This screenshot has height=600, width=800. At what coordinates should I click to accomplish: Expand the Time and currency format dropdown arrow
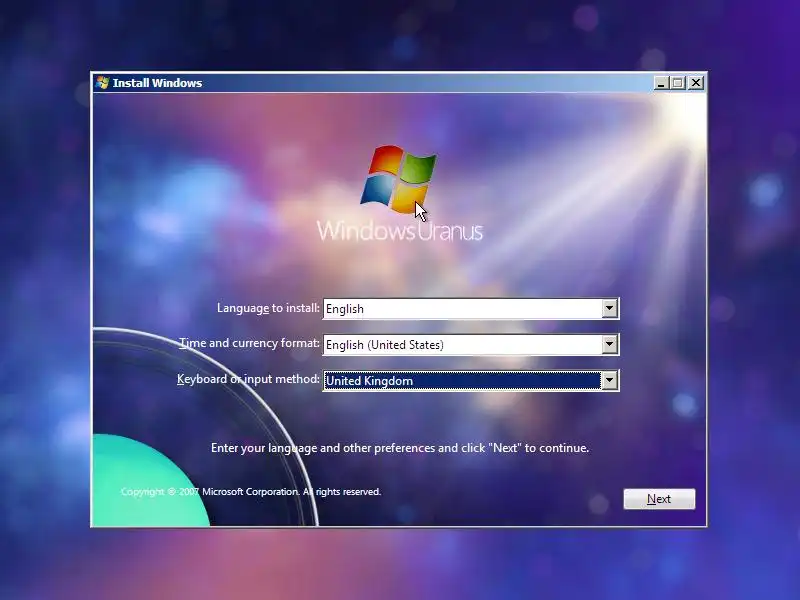(x=609, y=344)
